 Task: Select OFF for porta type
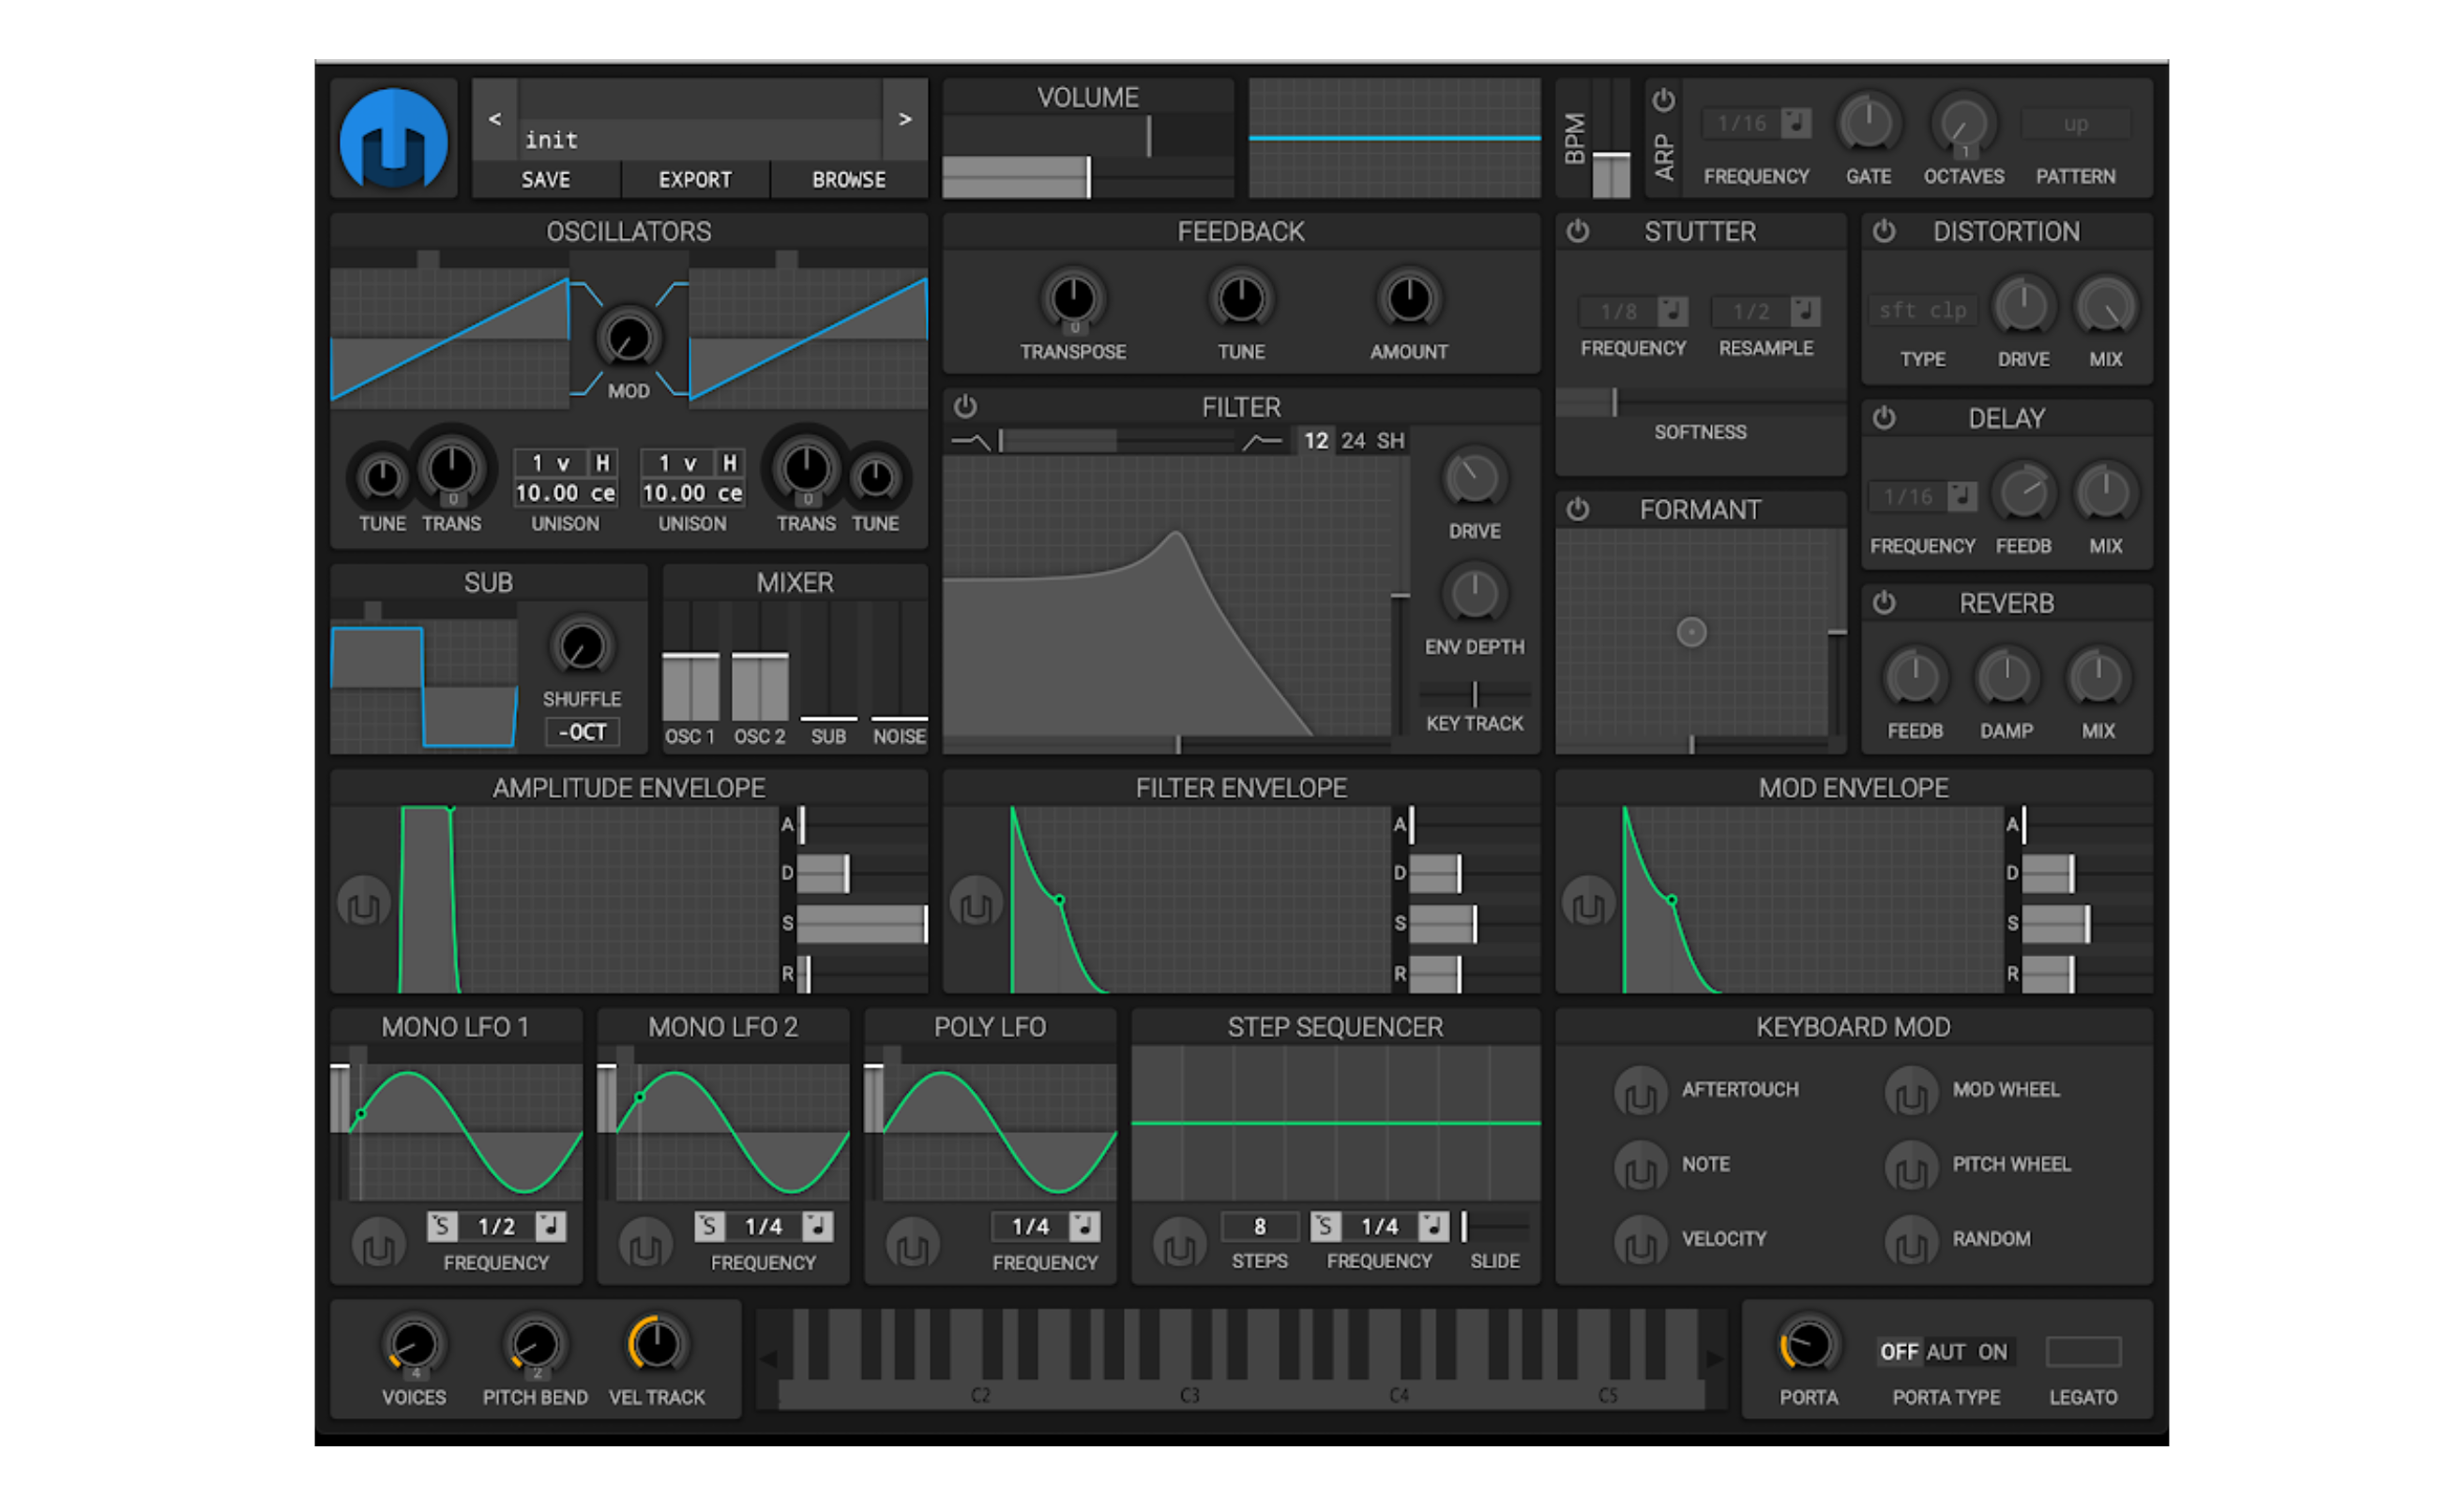(x=1898, y=1351)
